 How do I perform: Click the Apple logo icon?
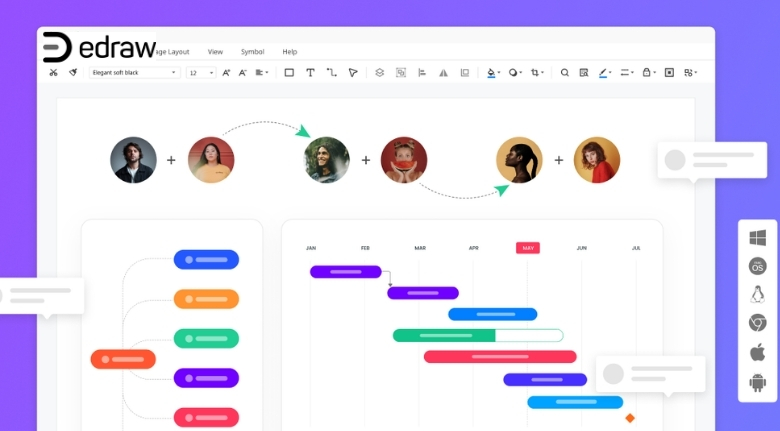[x=758, y=352]
